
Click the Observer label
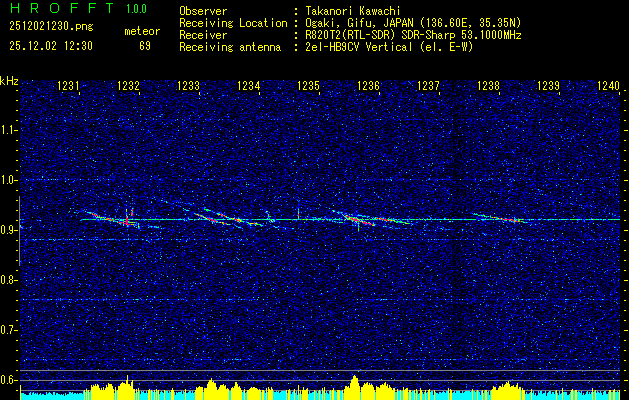point(203,11)
